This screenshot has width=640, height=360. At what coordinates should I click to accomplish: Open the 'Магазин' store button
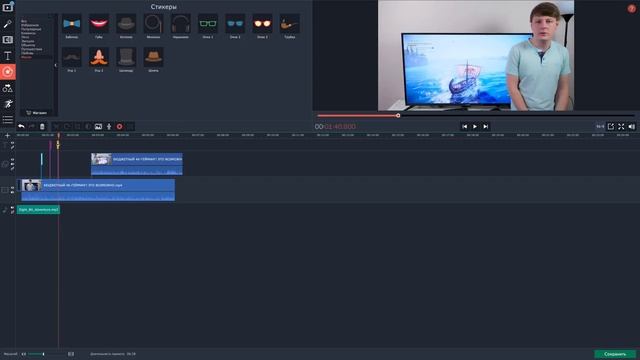(x=37, y=113)
